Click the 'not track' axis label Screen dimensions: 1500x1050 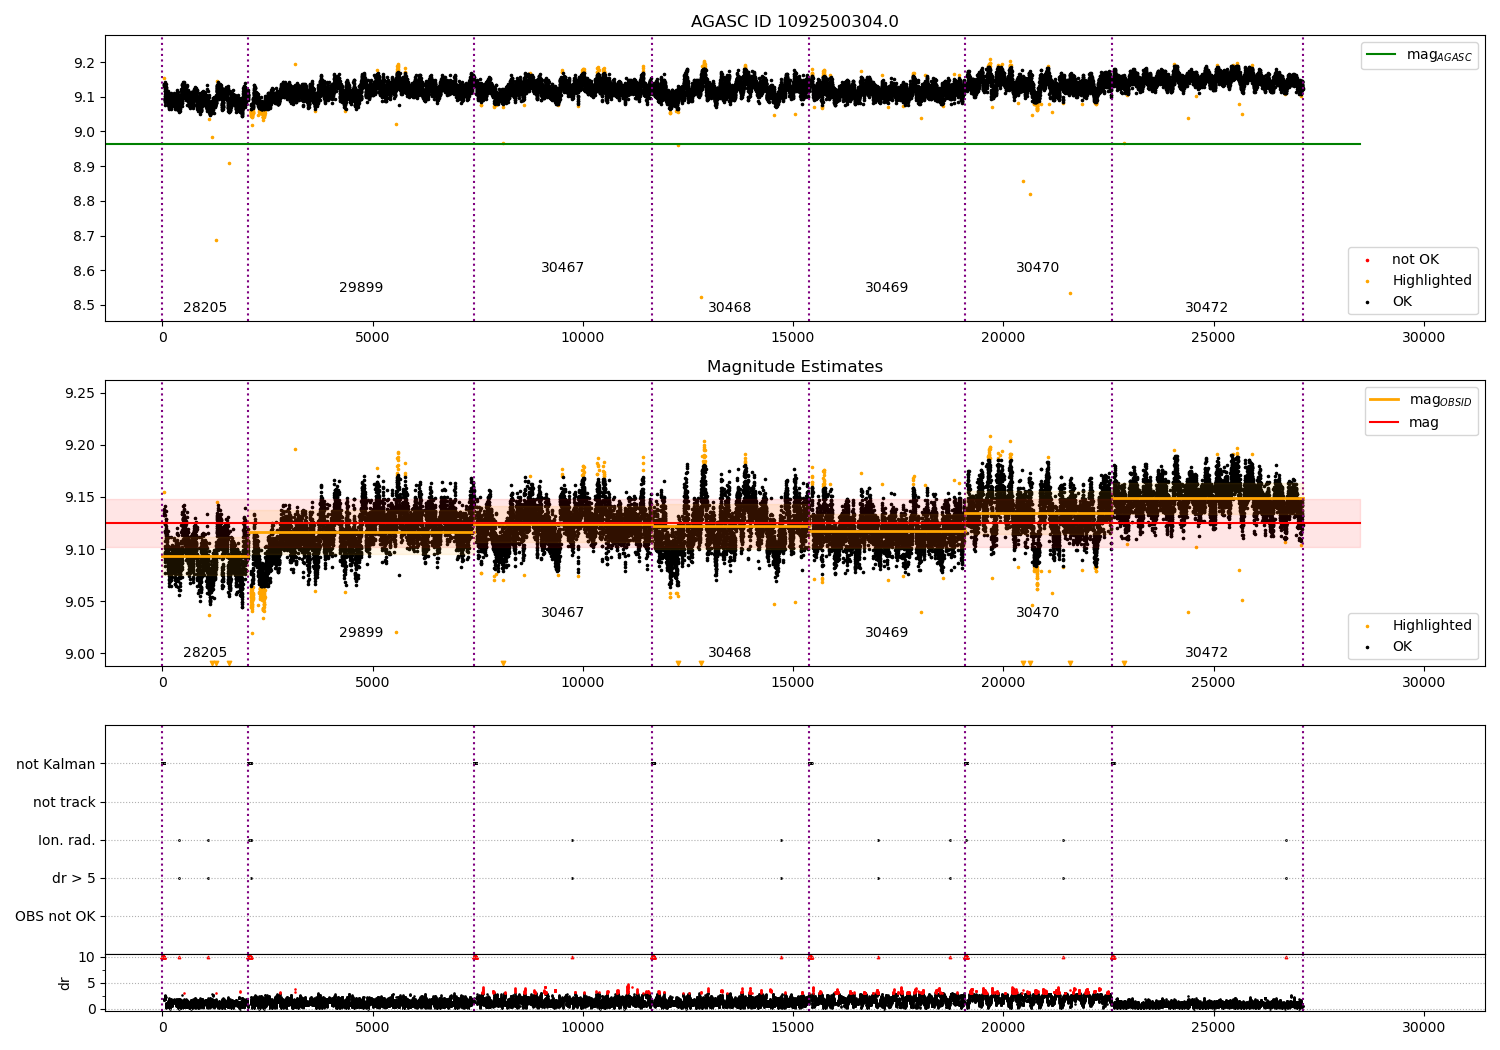click(x=64, y=802)
